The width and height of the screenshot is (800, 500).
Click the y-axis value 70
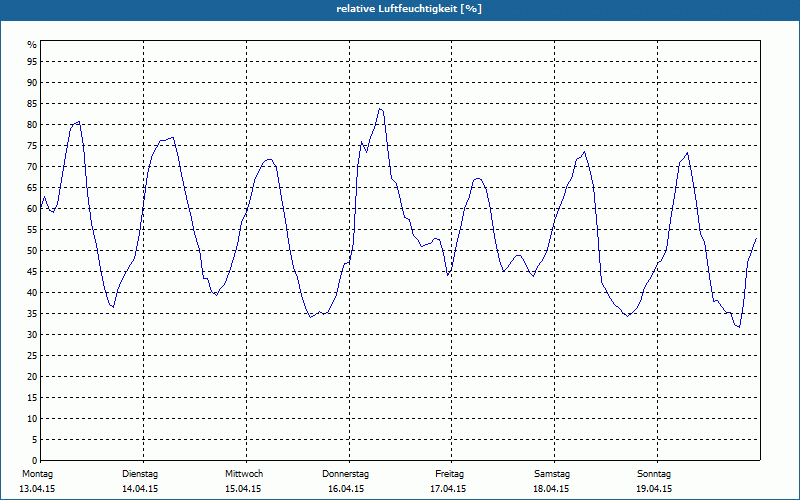[x=32, y=166]
